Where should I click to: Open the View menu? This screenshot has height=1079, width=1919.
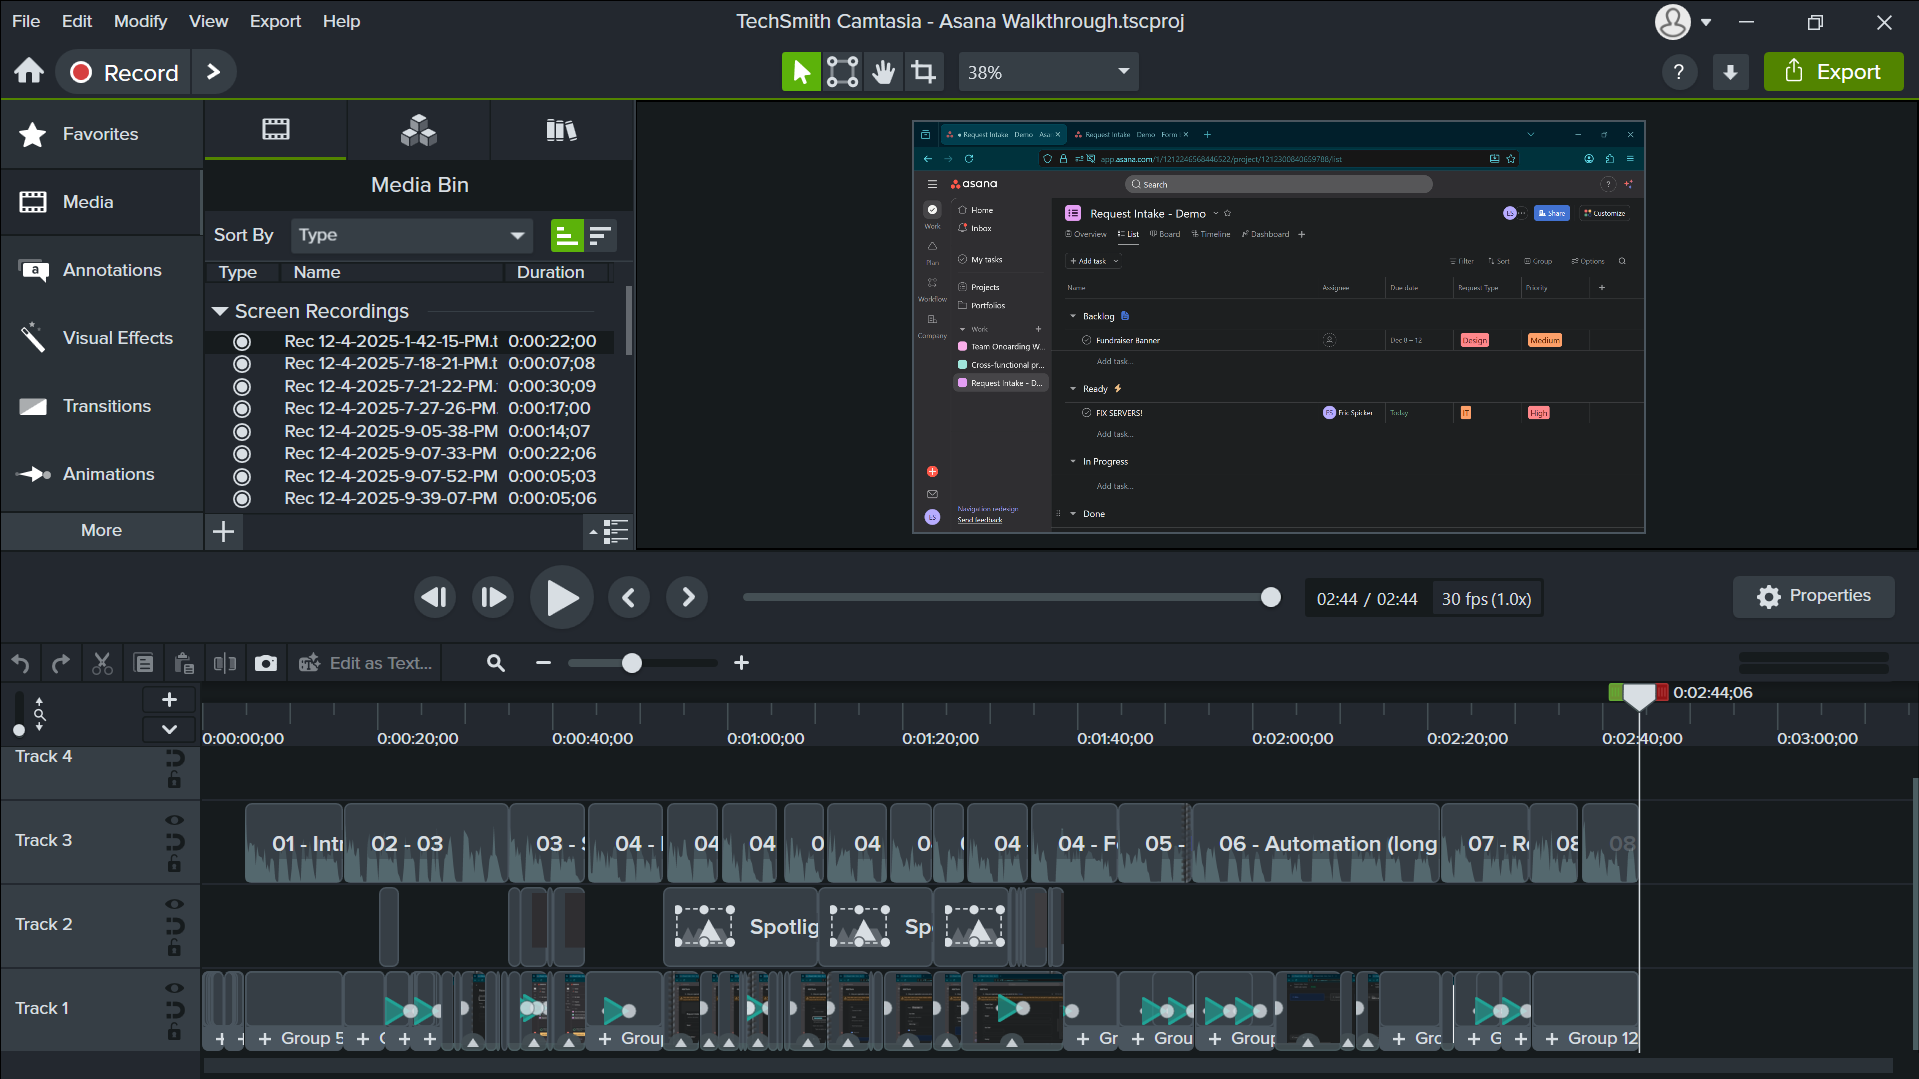[x=208, y=21]
